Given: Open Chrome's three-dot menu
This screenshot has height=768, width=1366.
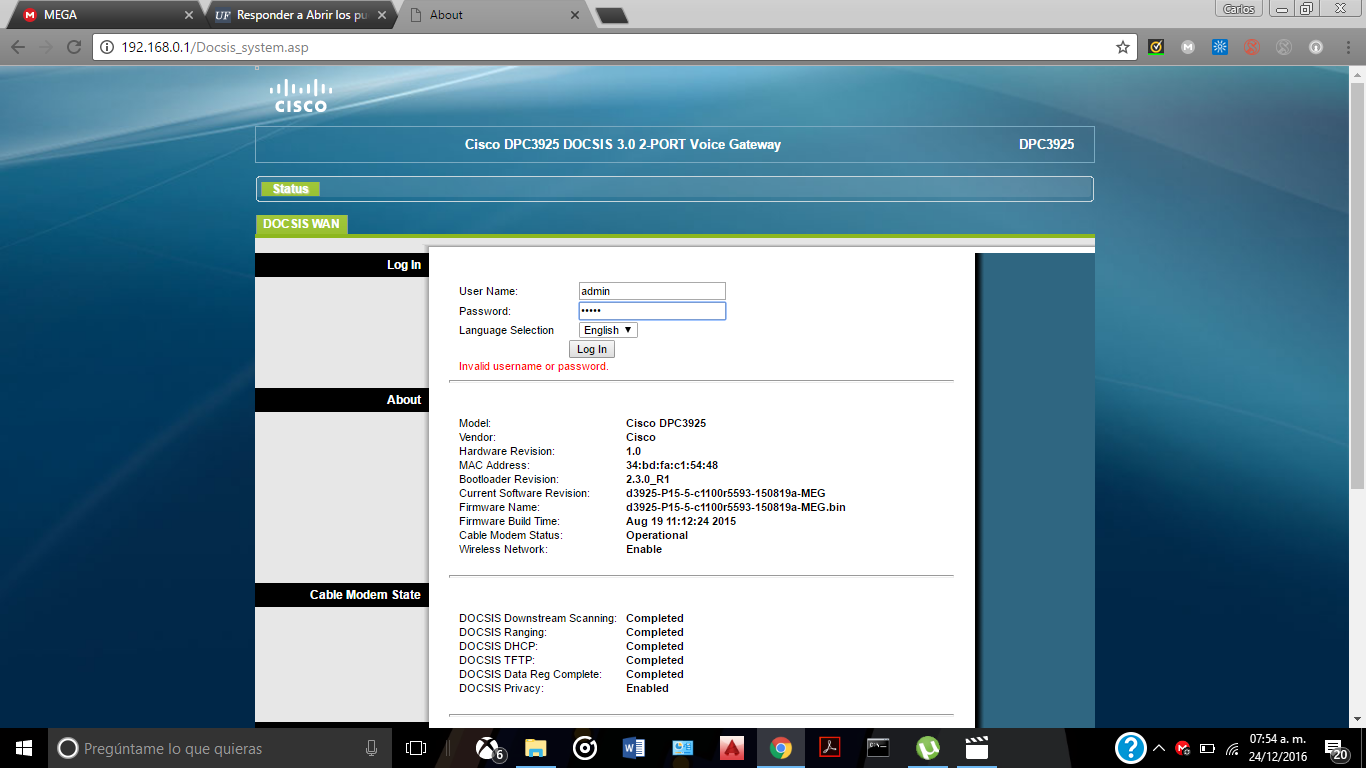Looking at the screenshot, I should (x=1346, y=47).
